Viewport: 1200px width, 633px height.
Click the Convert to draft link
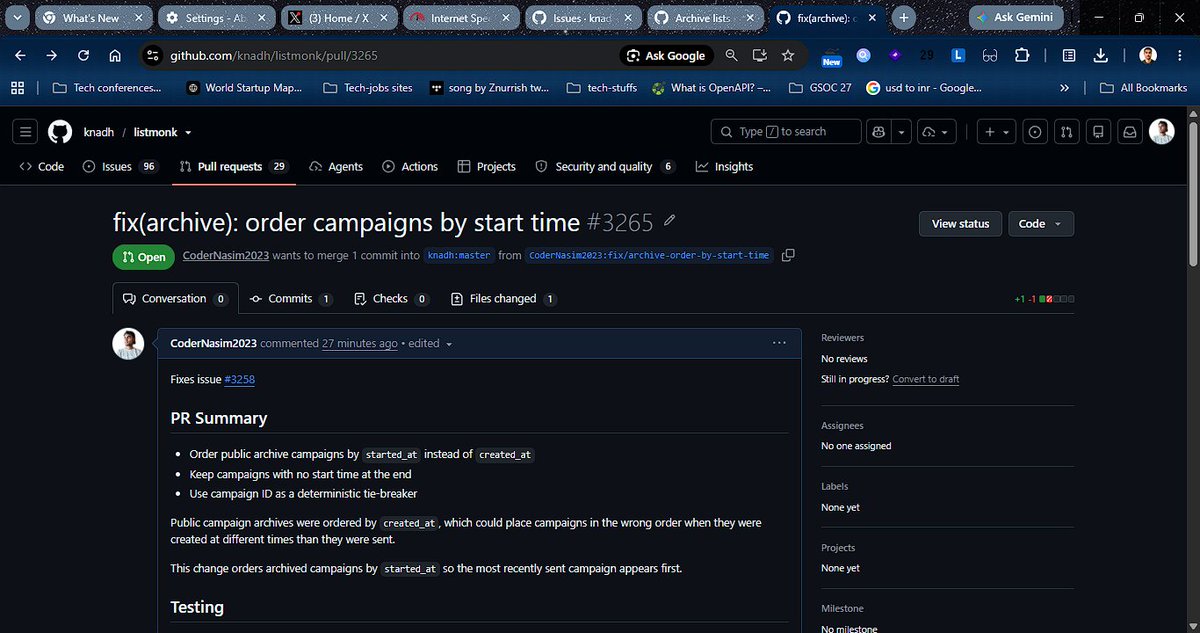(x=926, y=379)
